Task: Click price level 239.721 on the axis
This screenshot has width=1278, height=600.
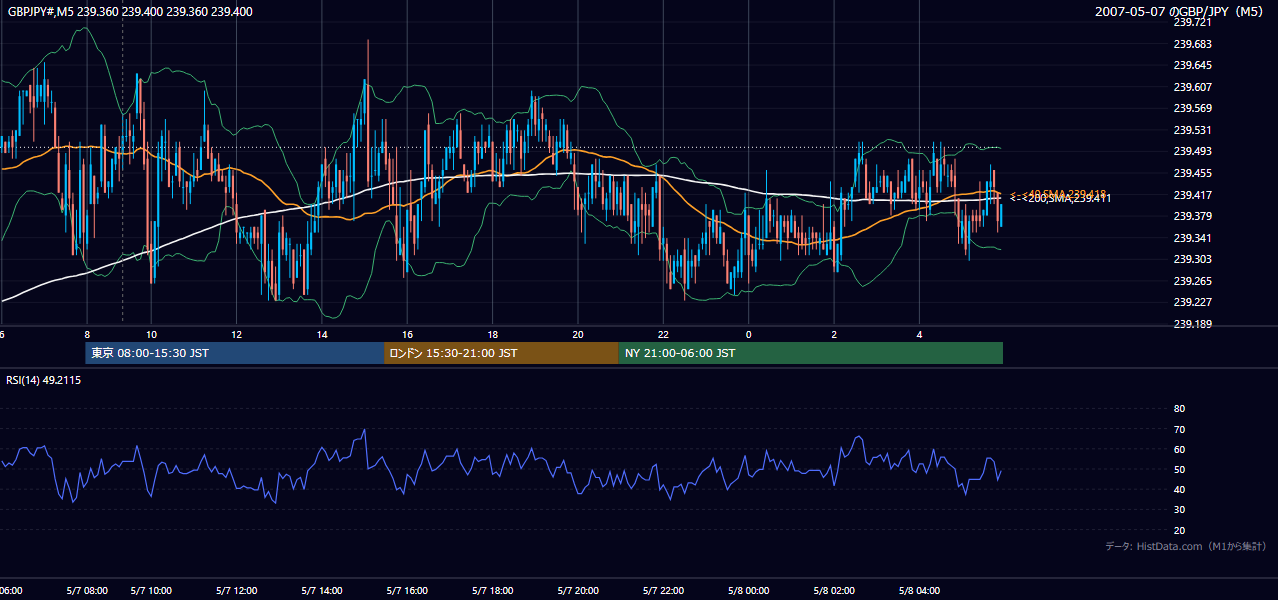Action: click(x=1192, y=22)
